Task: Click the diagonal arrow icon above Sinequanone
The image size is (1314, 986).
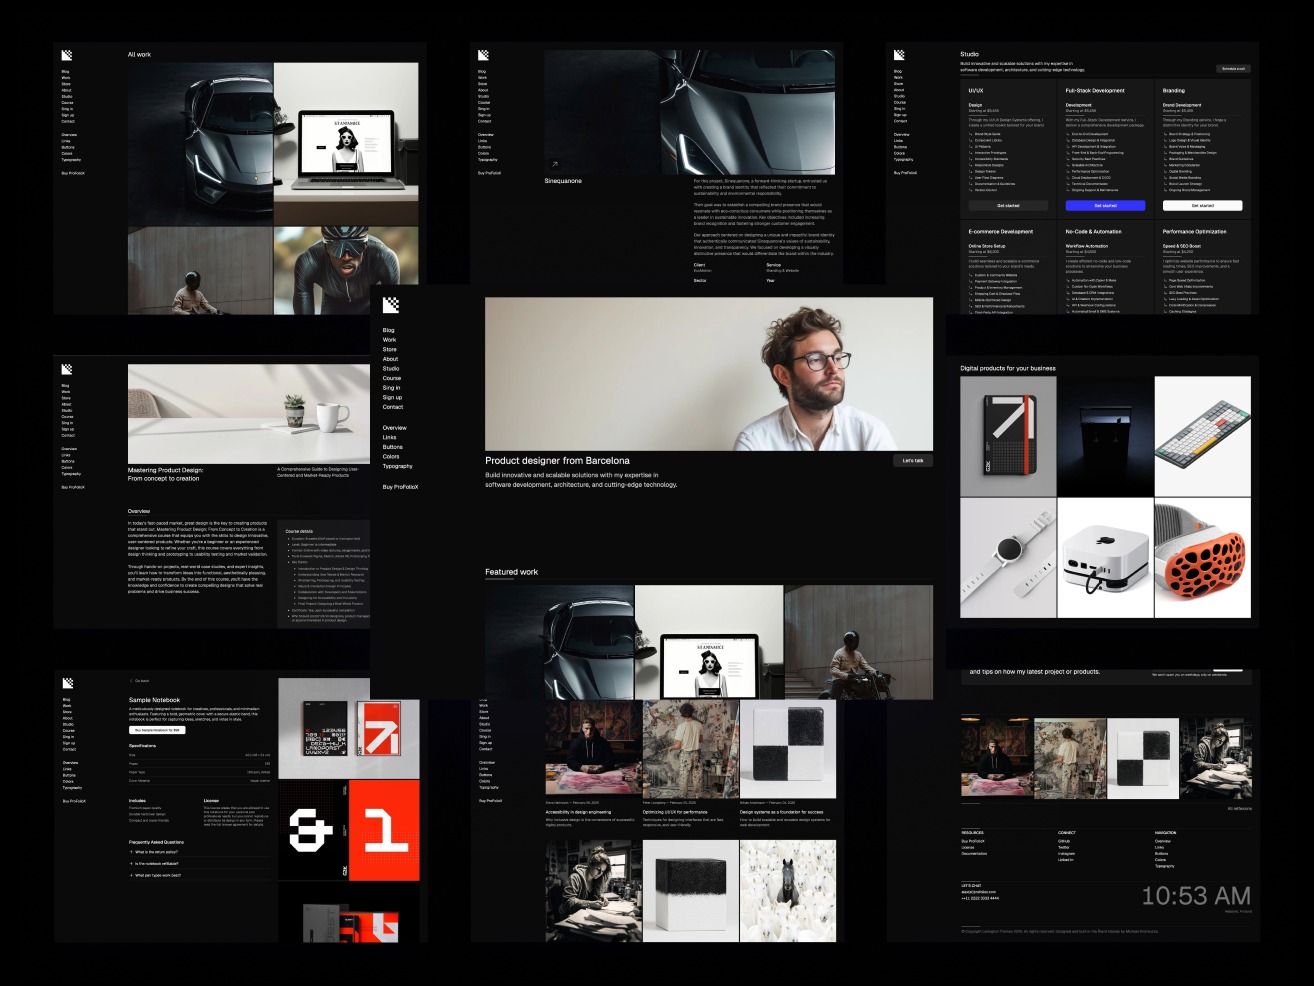Action: tap(554, 164)
